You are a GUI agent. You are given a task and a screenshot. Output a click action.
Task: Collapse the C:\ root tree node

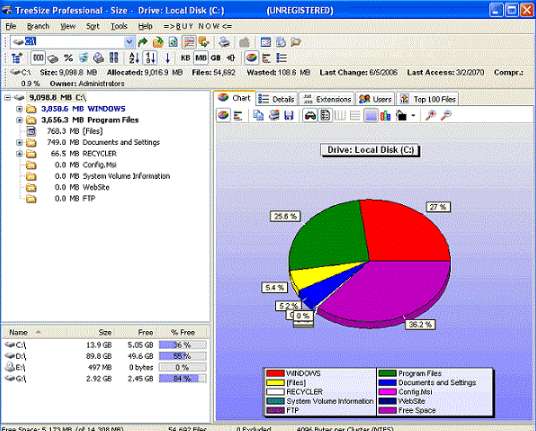coord(8,98)
